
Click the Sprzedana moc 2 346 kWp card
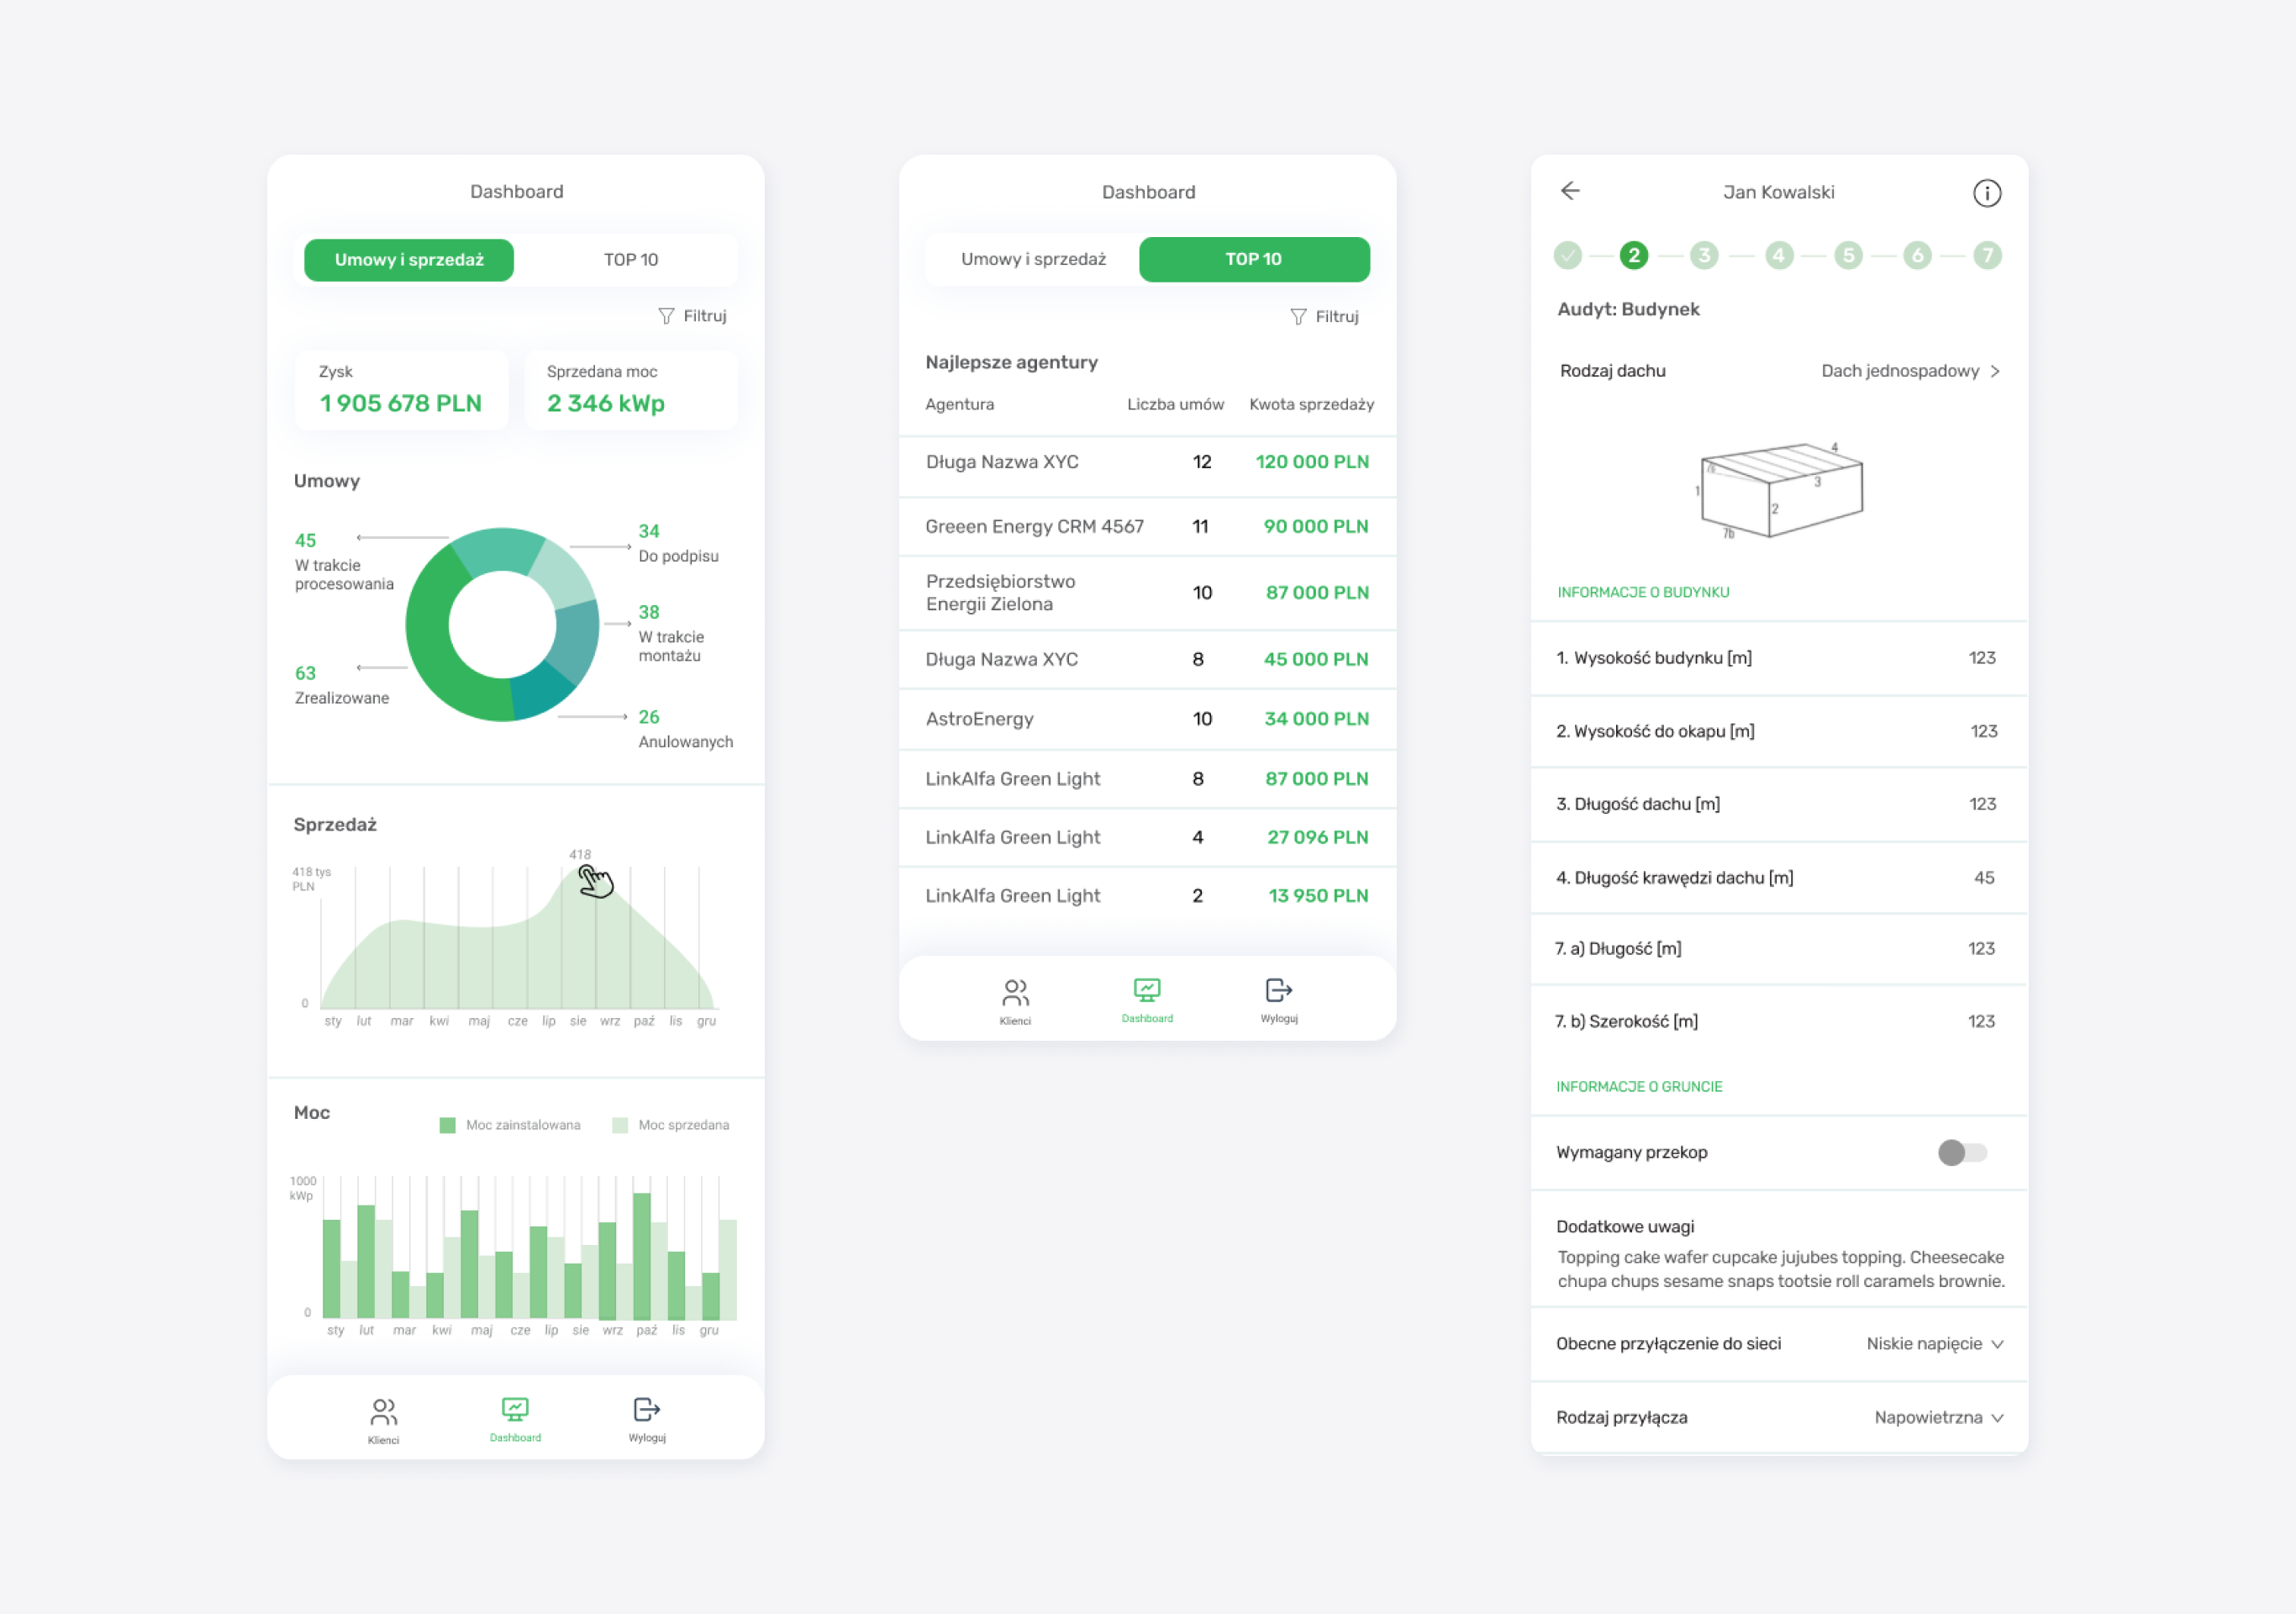631,390
